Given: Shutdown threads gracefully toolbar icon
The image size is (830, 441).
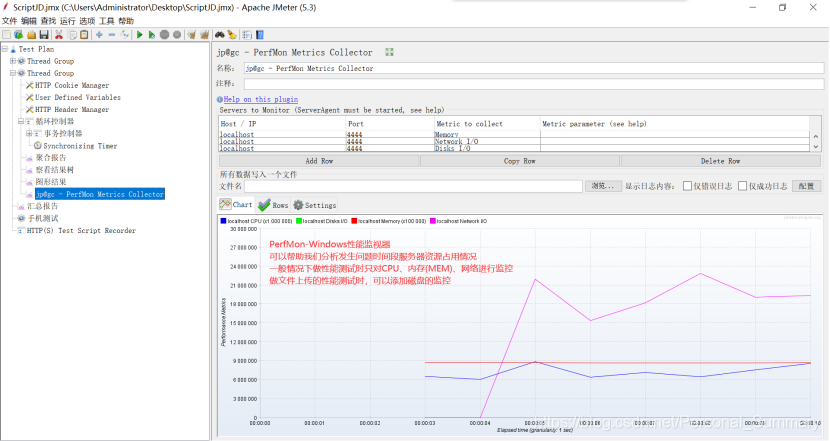Looking at the screenshot, I should click(x=177, y=35).
